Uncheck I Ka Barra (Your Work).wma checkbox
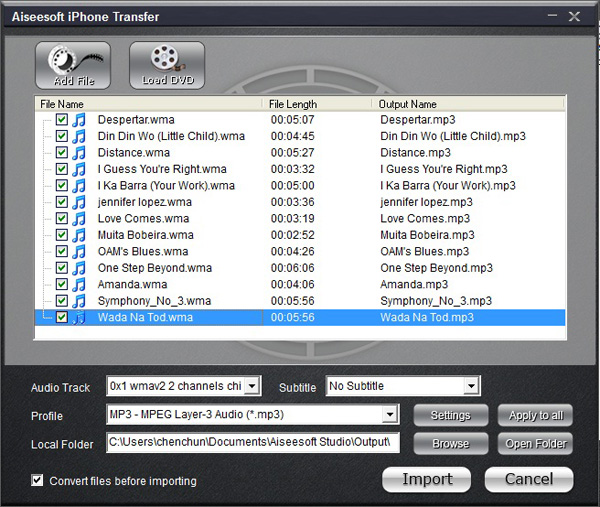Viewport: 600px width, 507px height. point(62,185)
